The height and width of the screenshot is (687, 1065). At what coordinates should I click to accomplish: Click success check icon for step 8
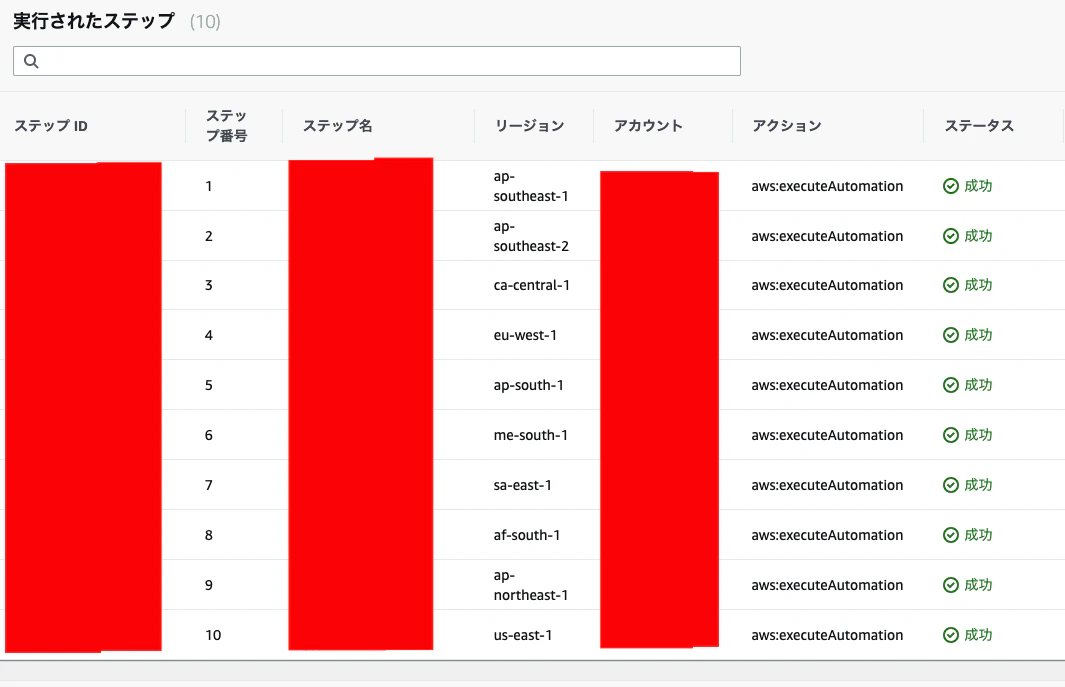951,535
